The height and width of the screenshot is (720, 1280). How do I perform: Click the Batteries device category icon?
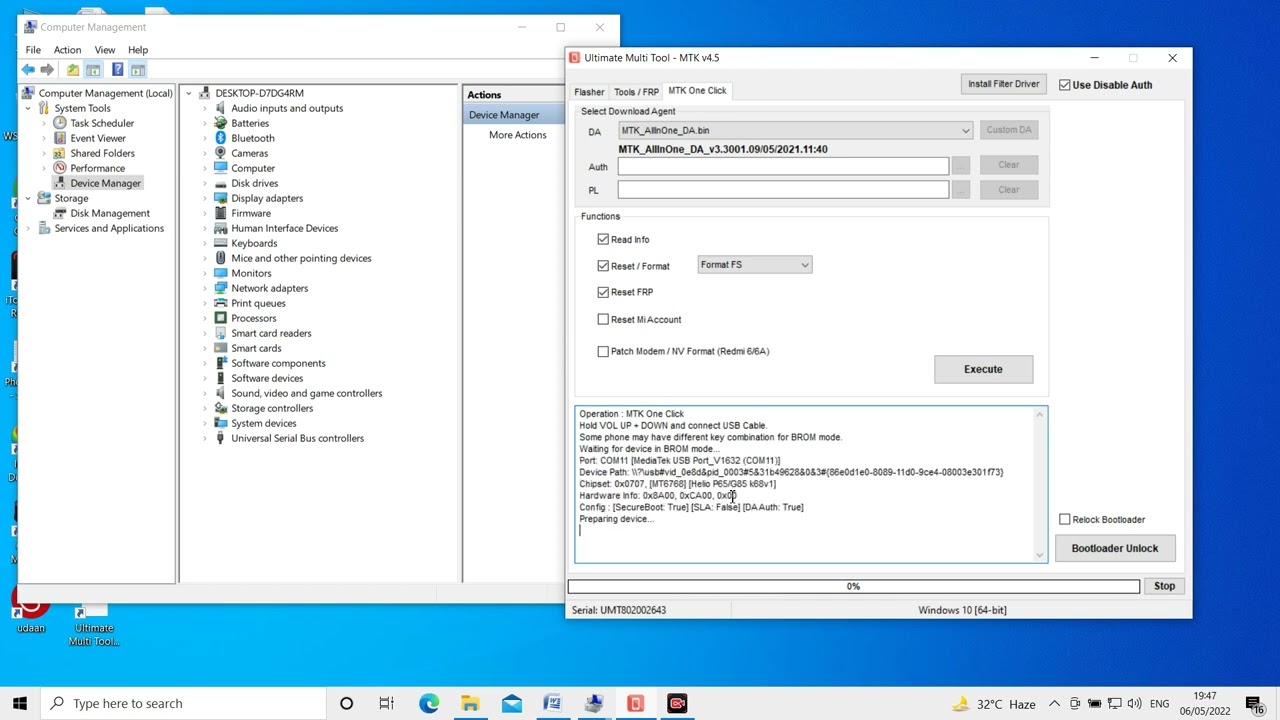pos(220,123)
